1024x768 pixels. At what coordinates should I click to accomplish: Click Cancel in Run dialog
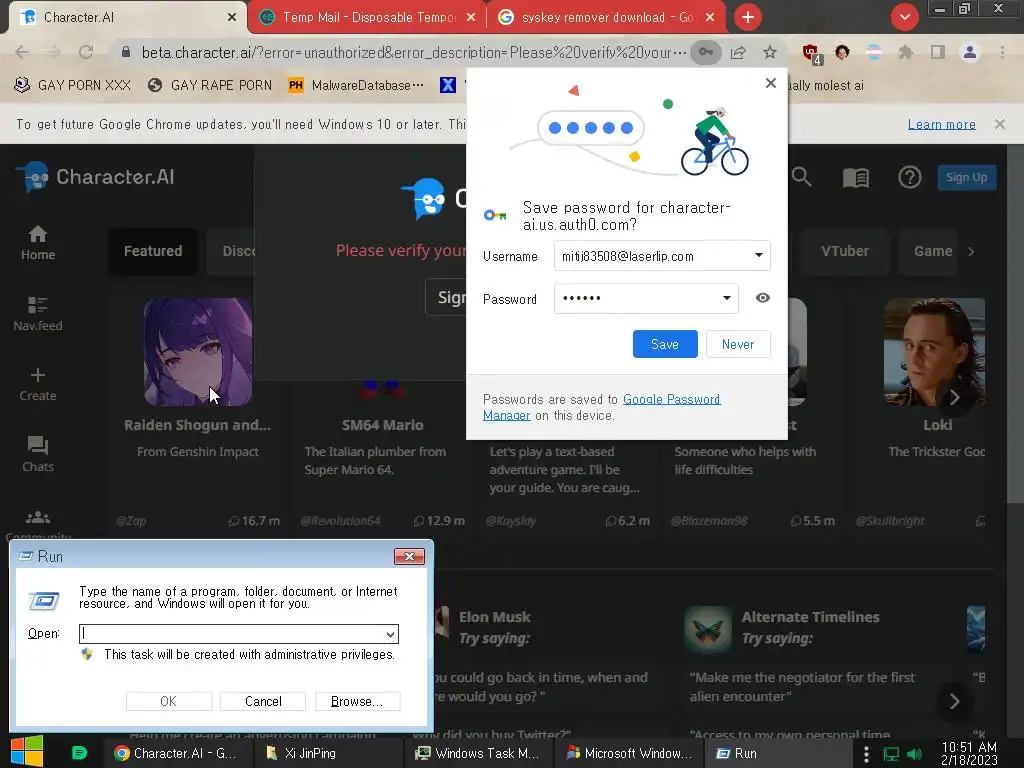263,701
